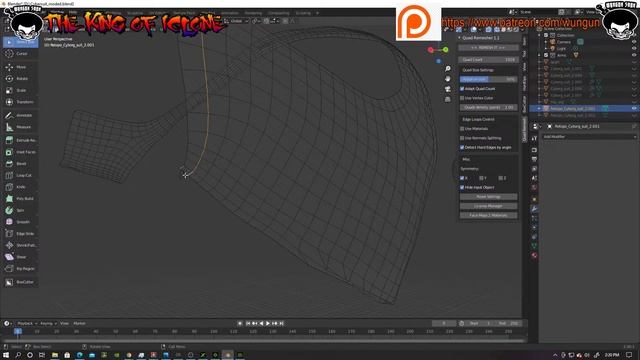Toggle Z symmetry checkbox
The width and height of the screenshot is (640, 360).
tap(500, 178)
